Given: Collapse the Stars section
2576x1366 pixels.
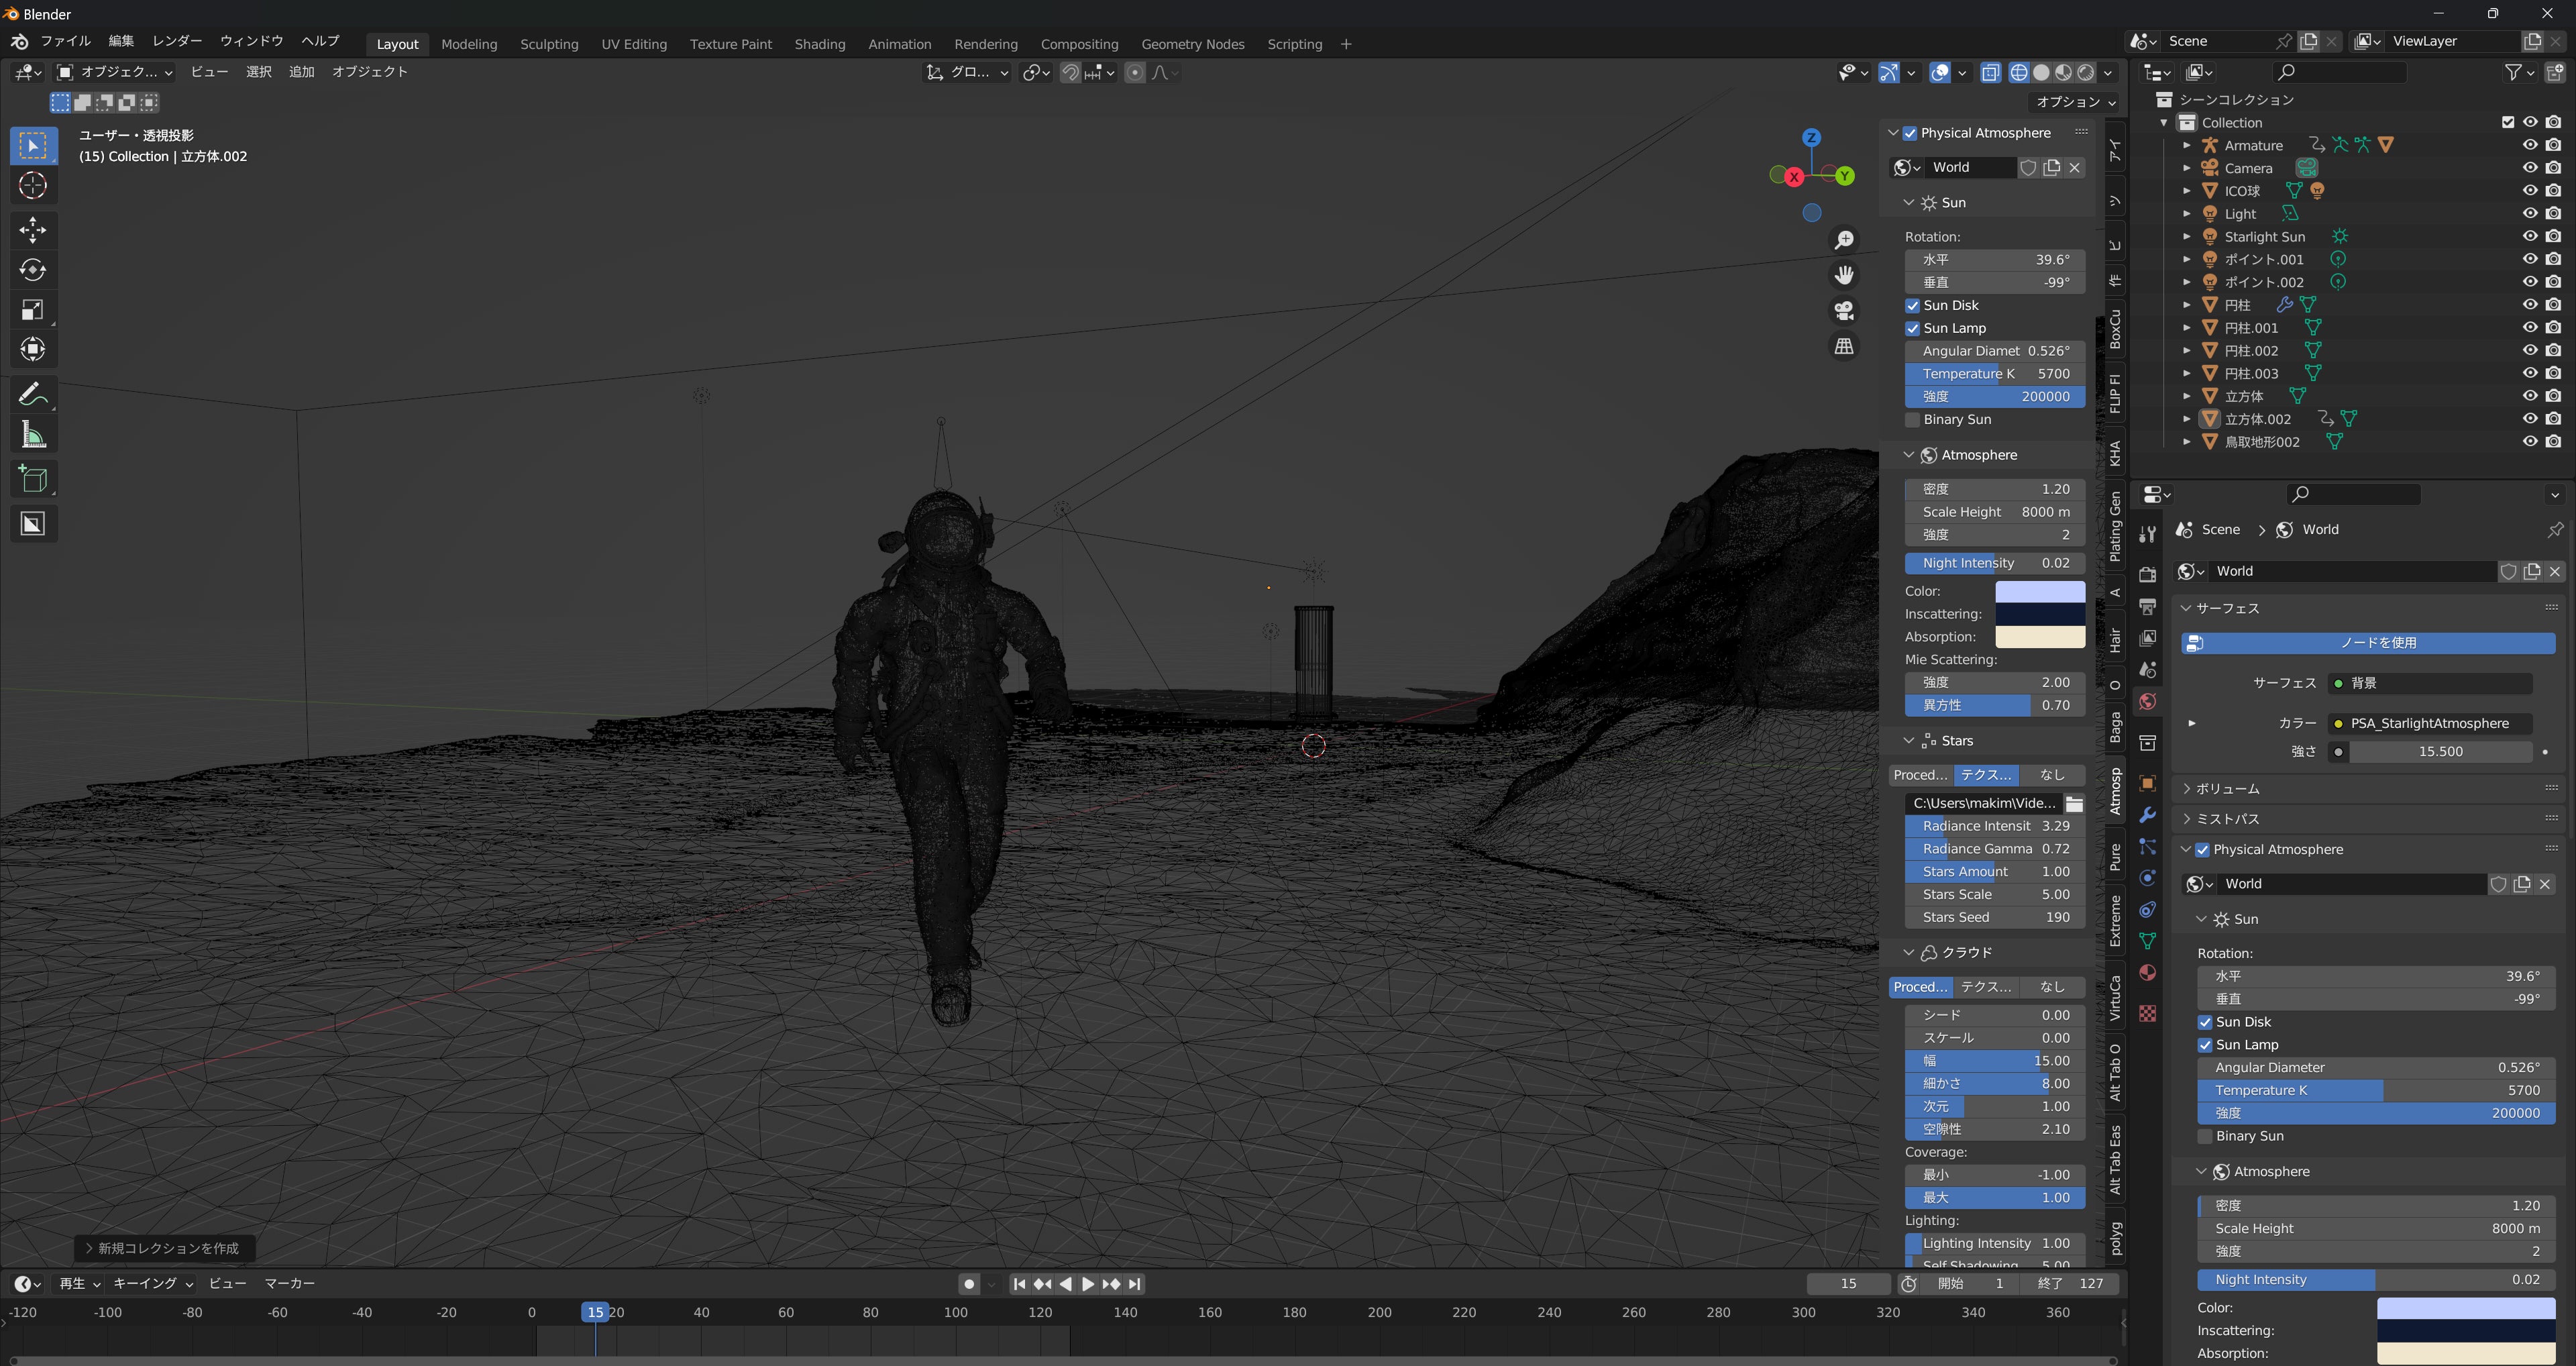Looking at the screenshot, I should click(1908, 741).
